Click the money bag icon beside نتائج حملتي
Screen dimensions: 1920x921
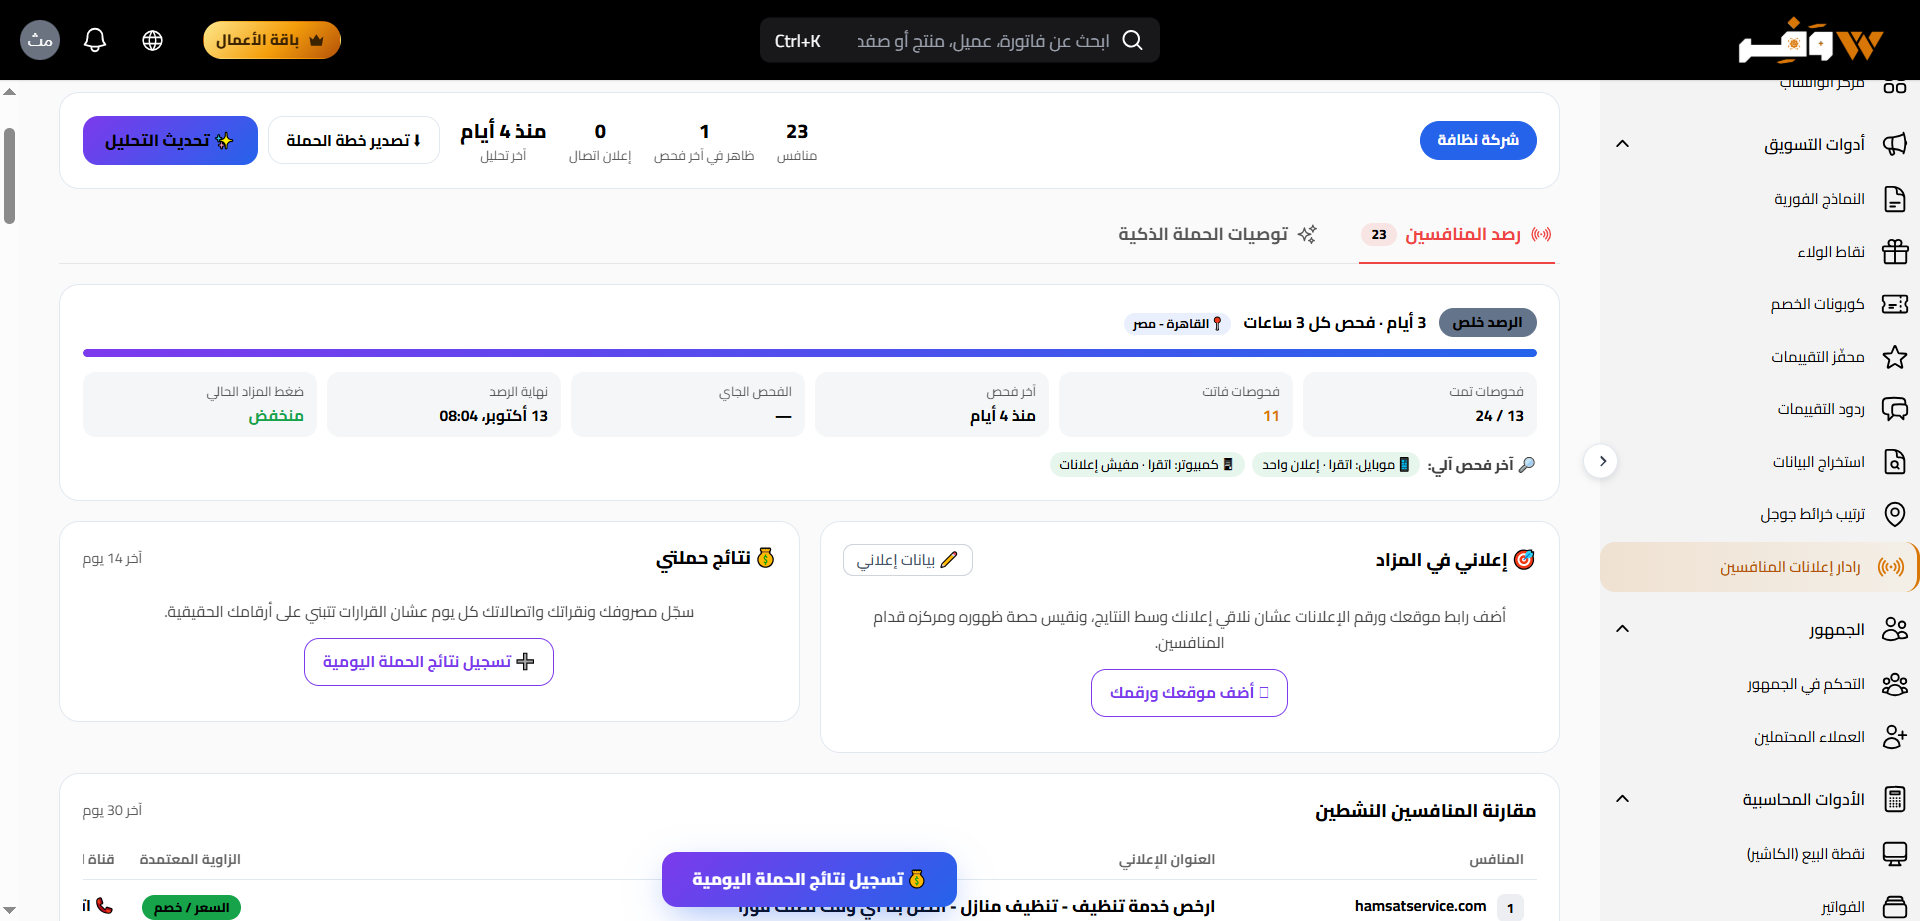click(x=766, y=558)
